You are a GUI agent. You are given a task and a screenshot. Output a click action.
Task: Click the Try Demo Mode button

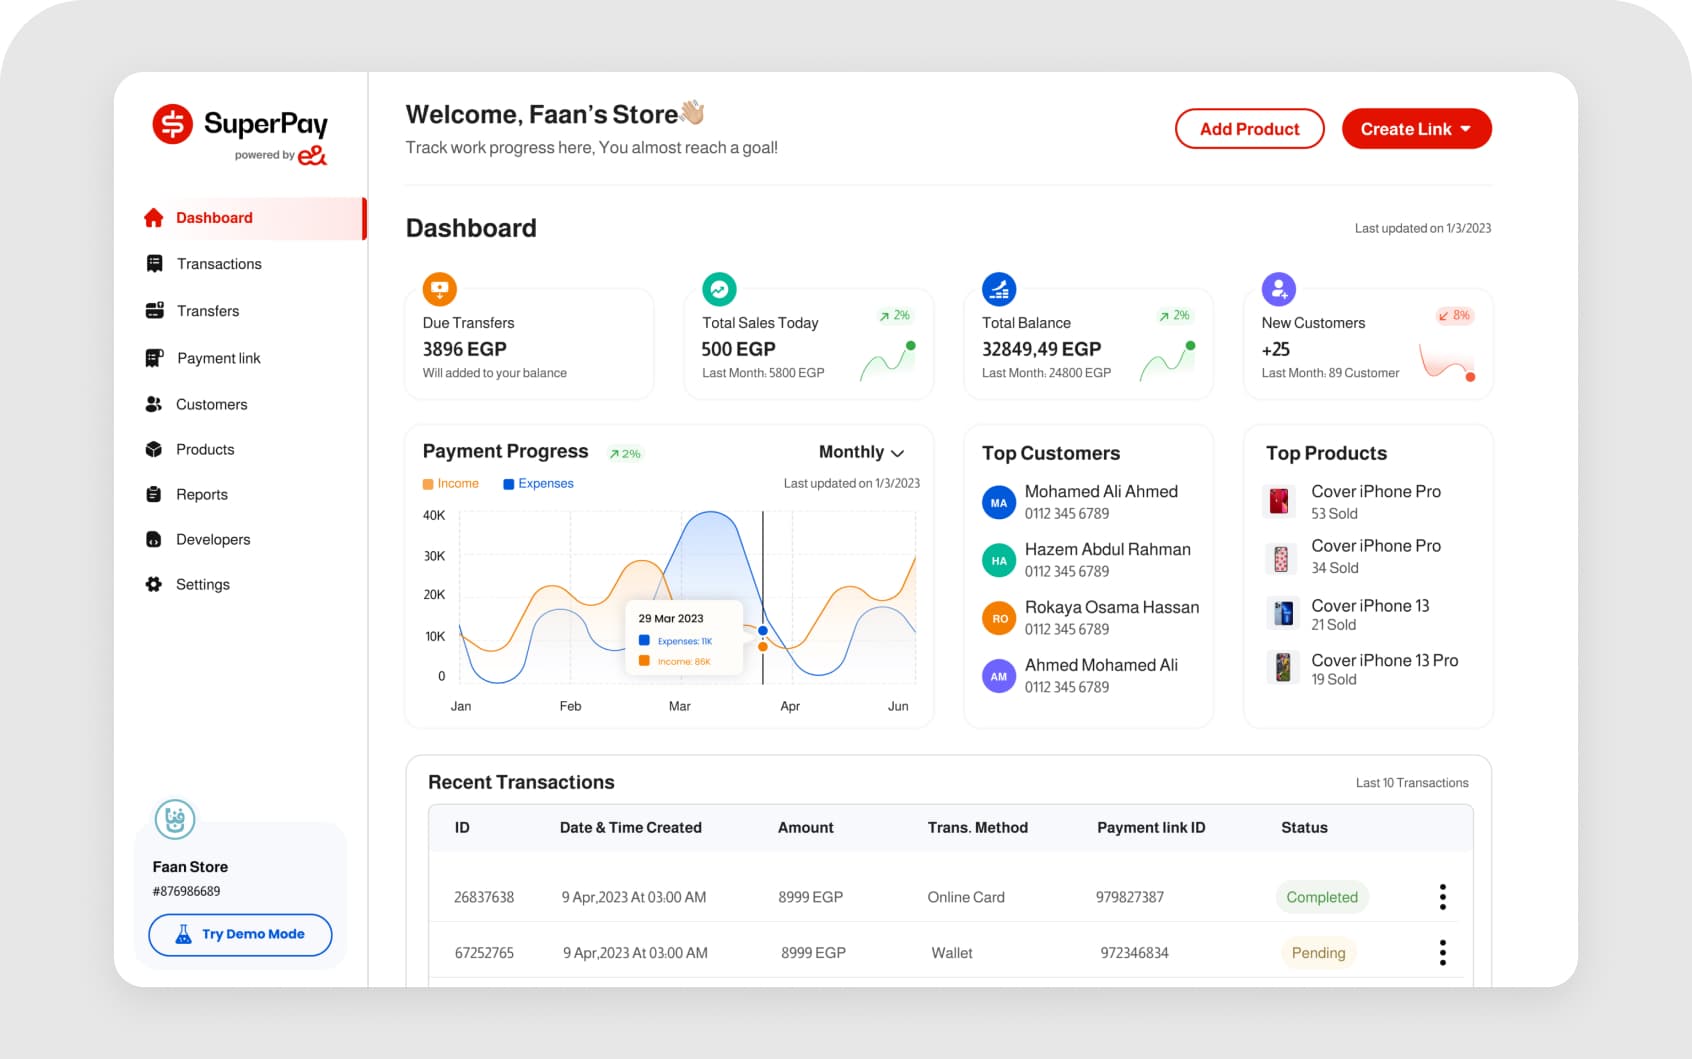coord(240,934)
